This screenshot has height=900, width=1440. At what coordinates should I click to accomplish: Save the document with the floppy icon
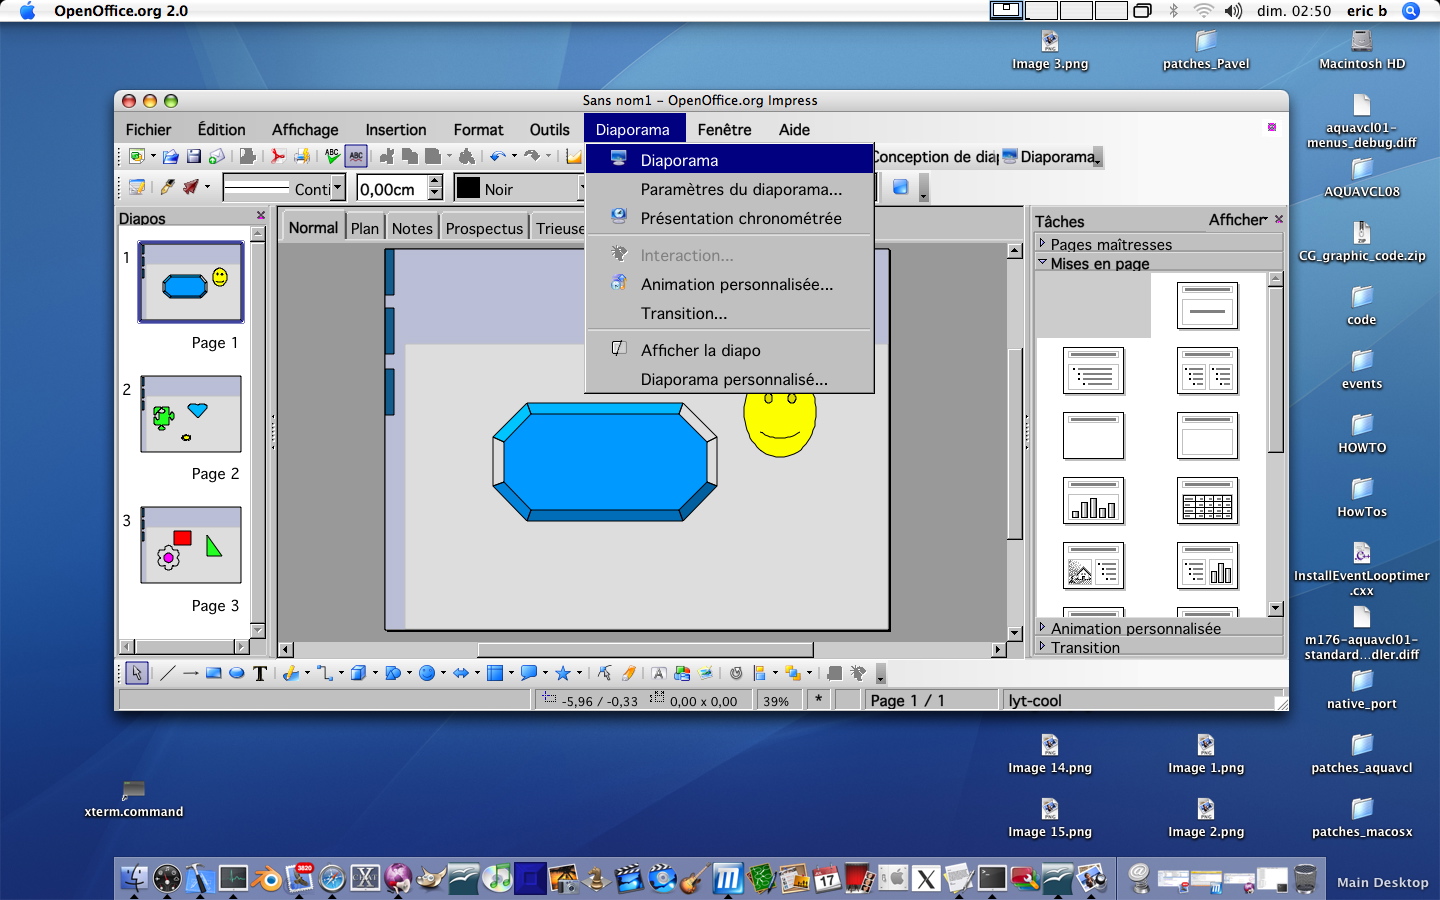coord(194,157)
